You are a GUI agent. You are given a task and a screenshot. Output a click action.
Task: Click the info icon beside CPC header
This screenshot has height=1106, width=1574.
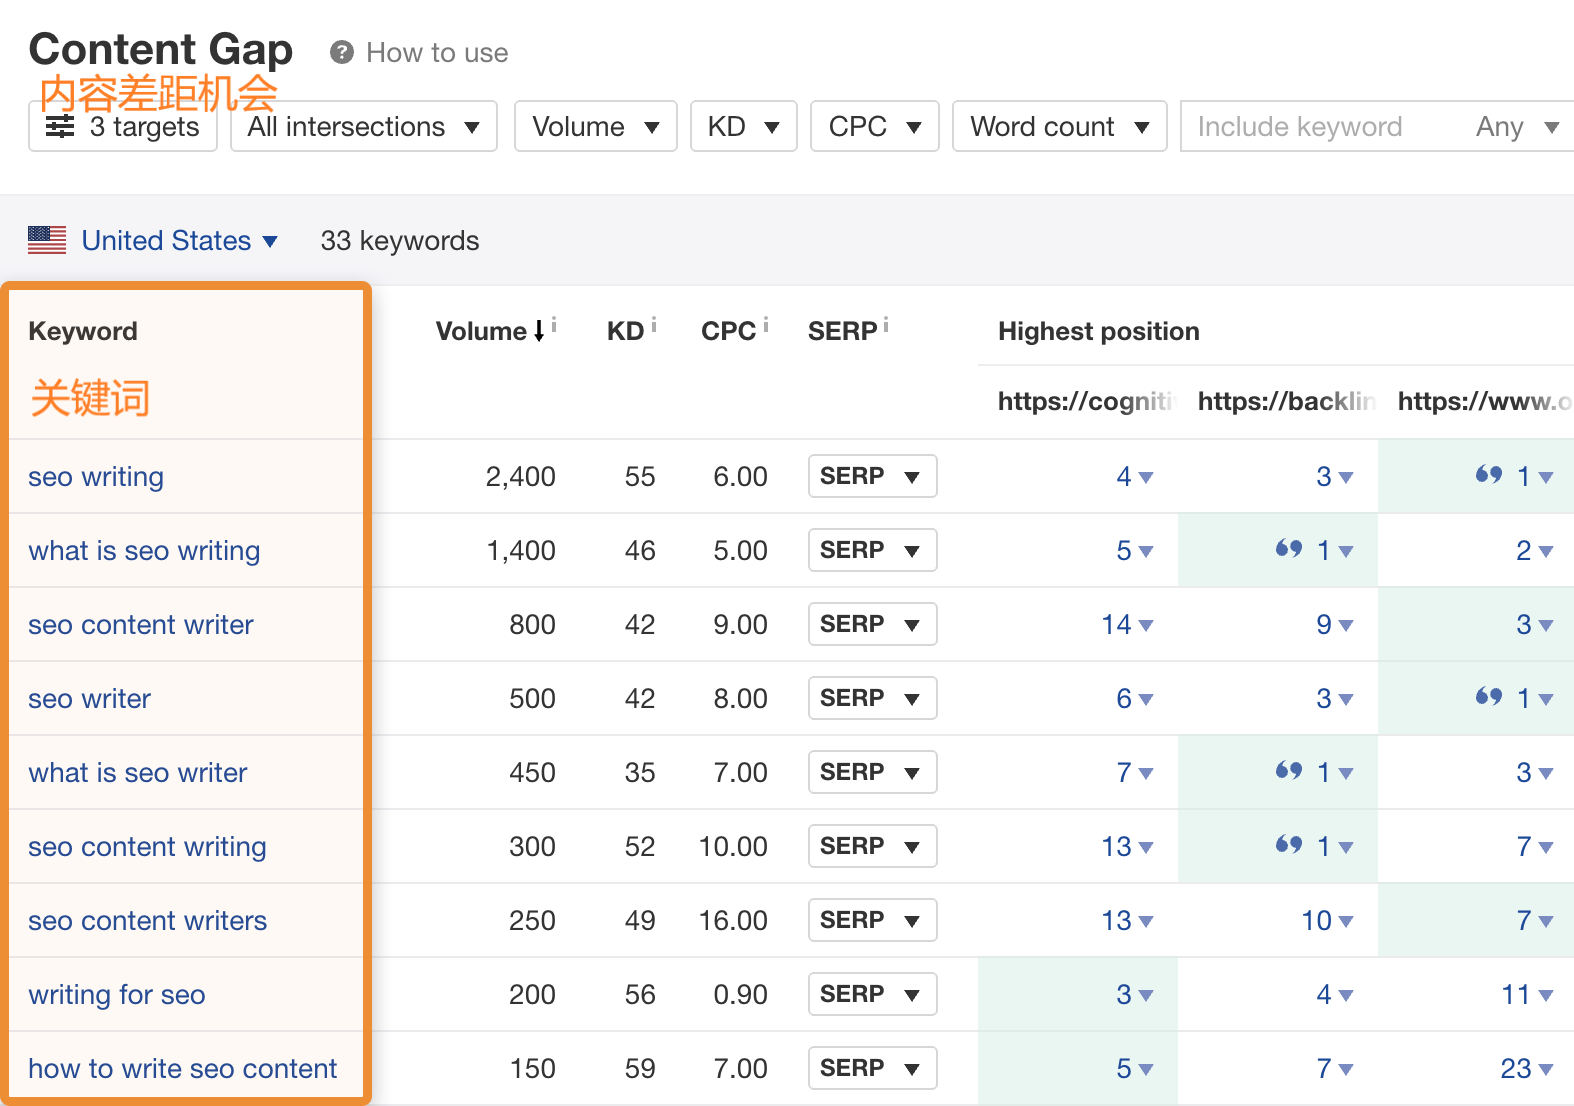(x=766, y=325)
